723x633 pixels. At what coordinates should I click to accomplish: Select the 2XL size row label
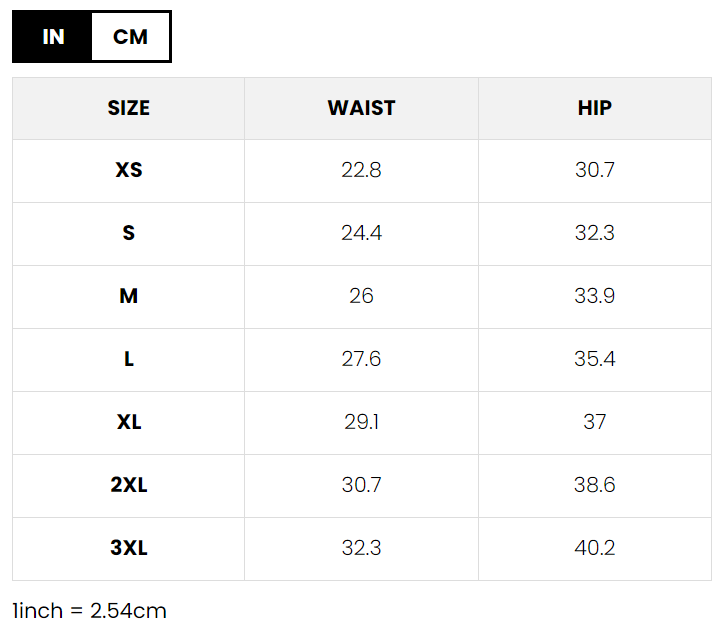(128, 485)
